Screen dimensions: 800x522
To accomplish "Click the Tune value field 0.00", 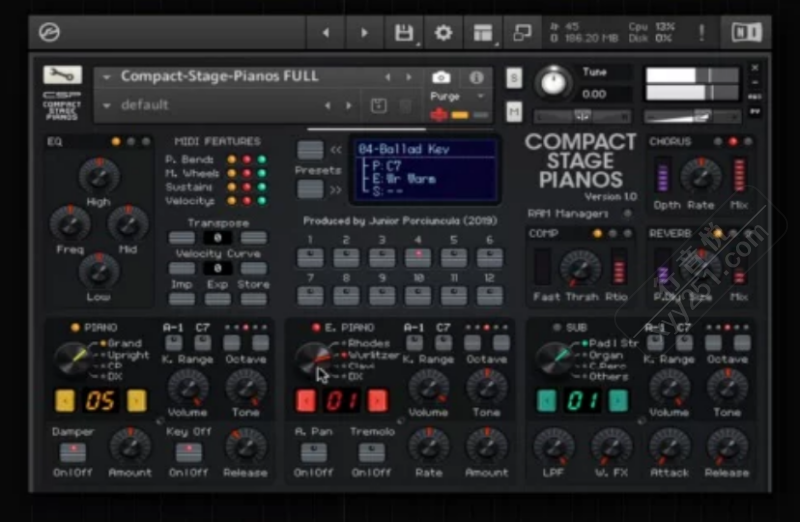I will point(605,94).
